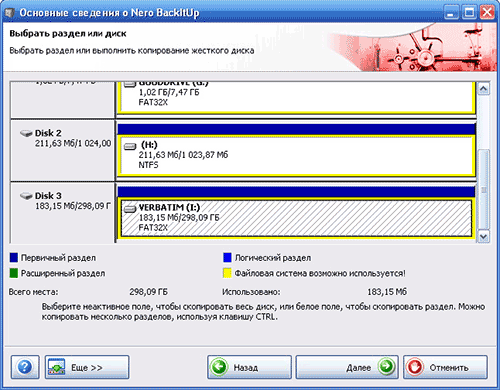Click the Disk 3 183,15 Мб/298,09 Г size text
Image resolution: width=500 pixels, height=390 pixels.
coord(73,206)
